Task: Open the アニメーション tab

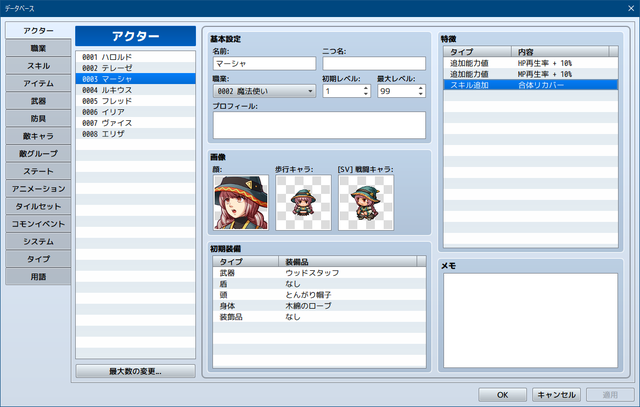Action: [x=38, y=189]
